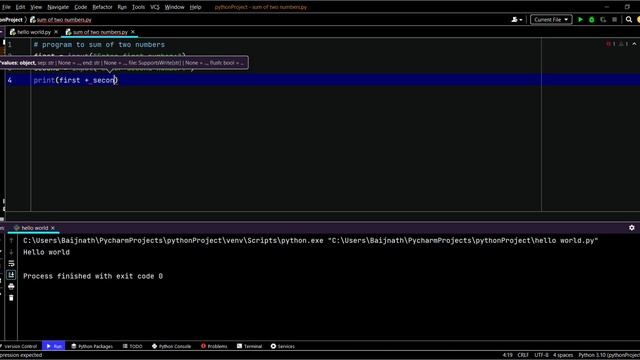Click the stop process square icon

(x=614, y=20)
